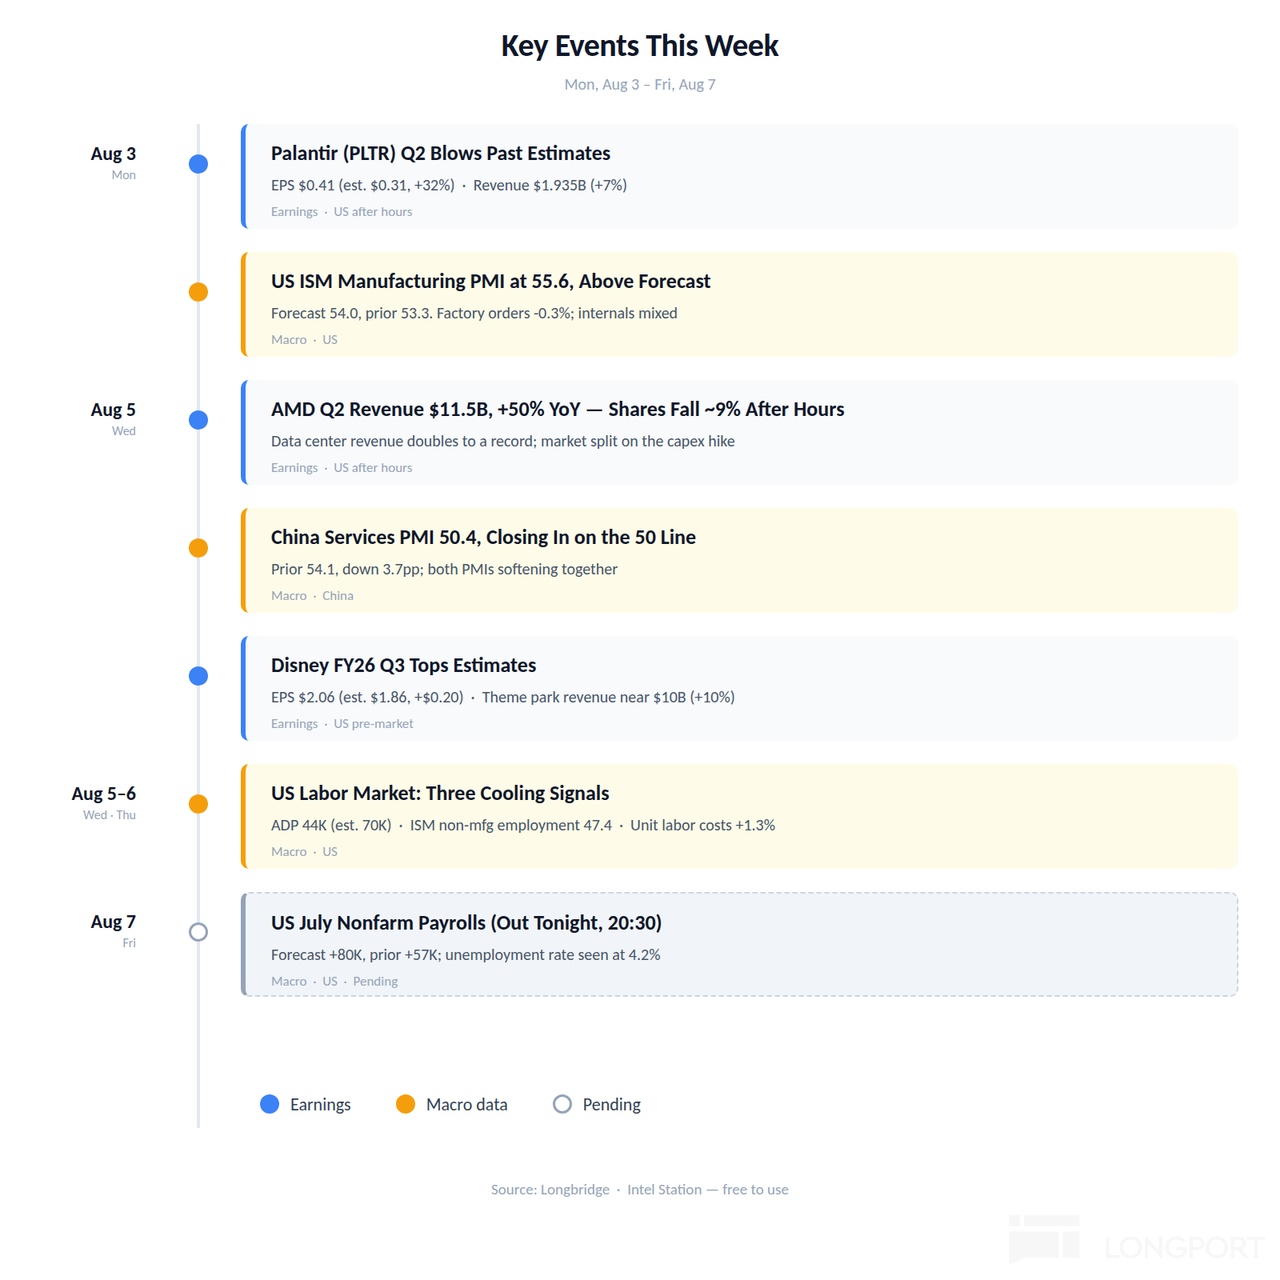Screen dimensions: 1280x1280
Task: Click the hollow Pending legend circle
Action: pos(562,1104)
